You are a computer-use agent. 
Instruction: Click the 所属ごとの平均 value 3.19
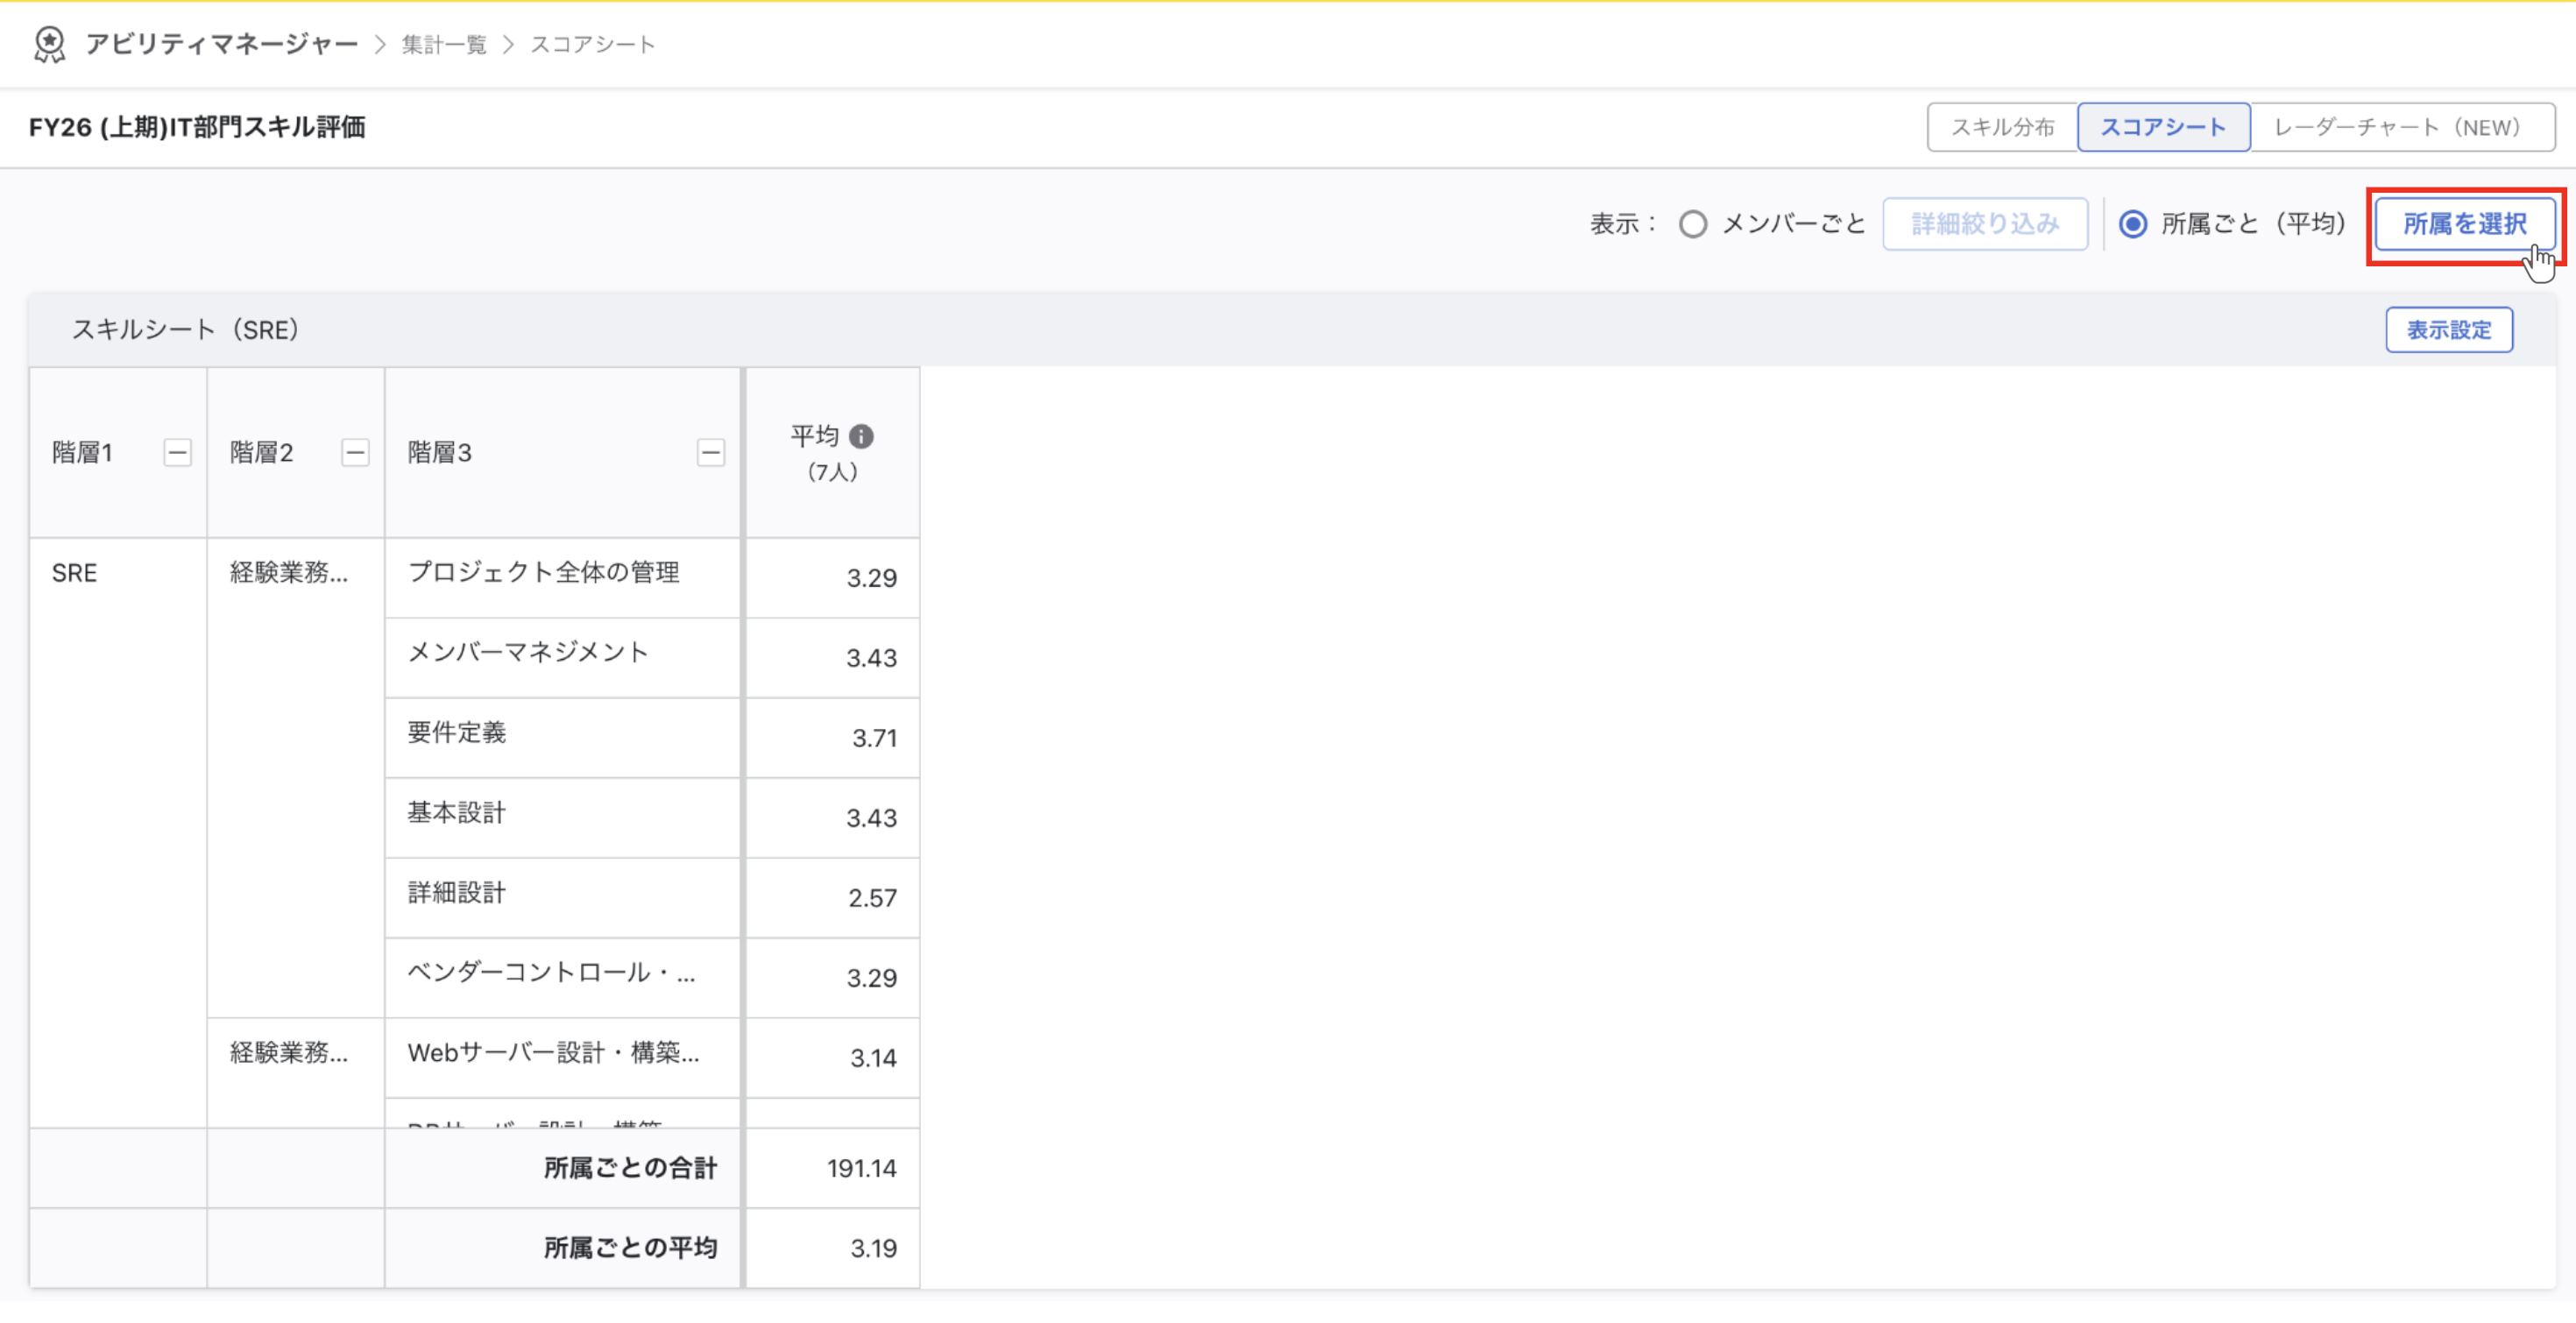873,1248
